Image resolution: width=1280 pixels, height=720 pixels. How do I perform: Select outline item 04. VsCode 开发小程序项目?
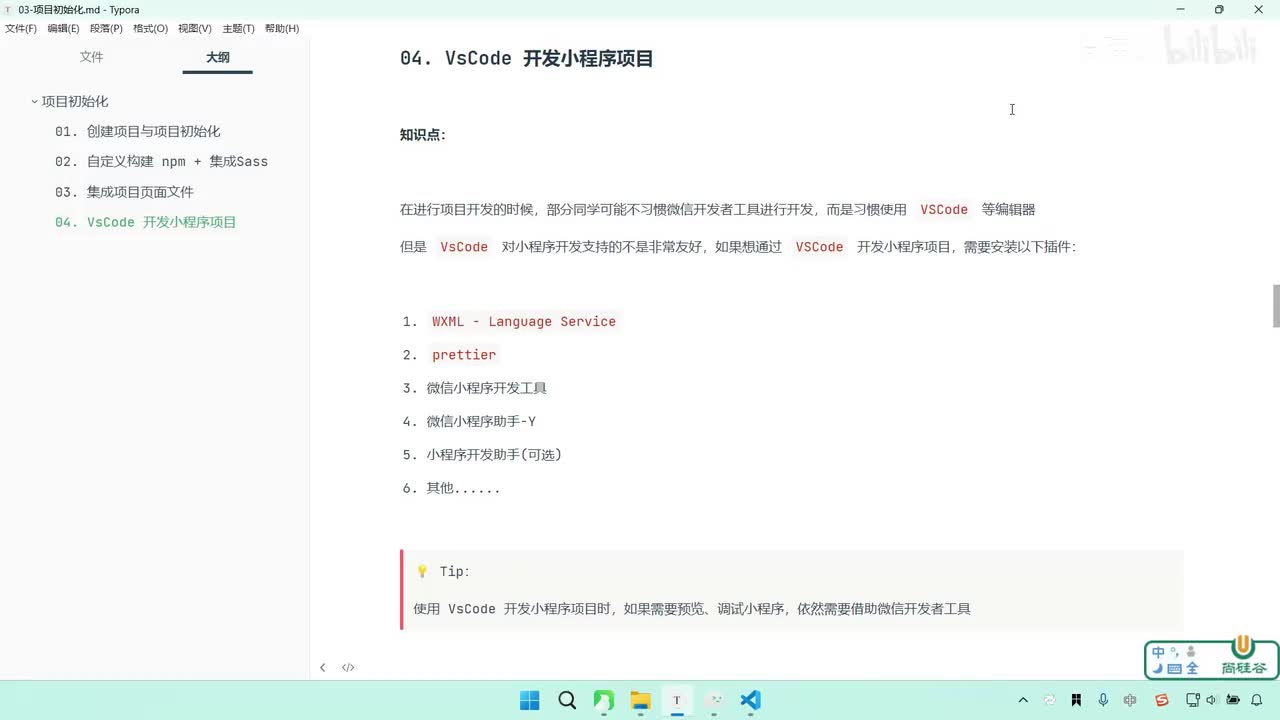[x=146, y=222]
